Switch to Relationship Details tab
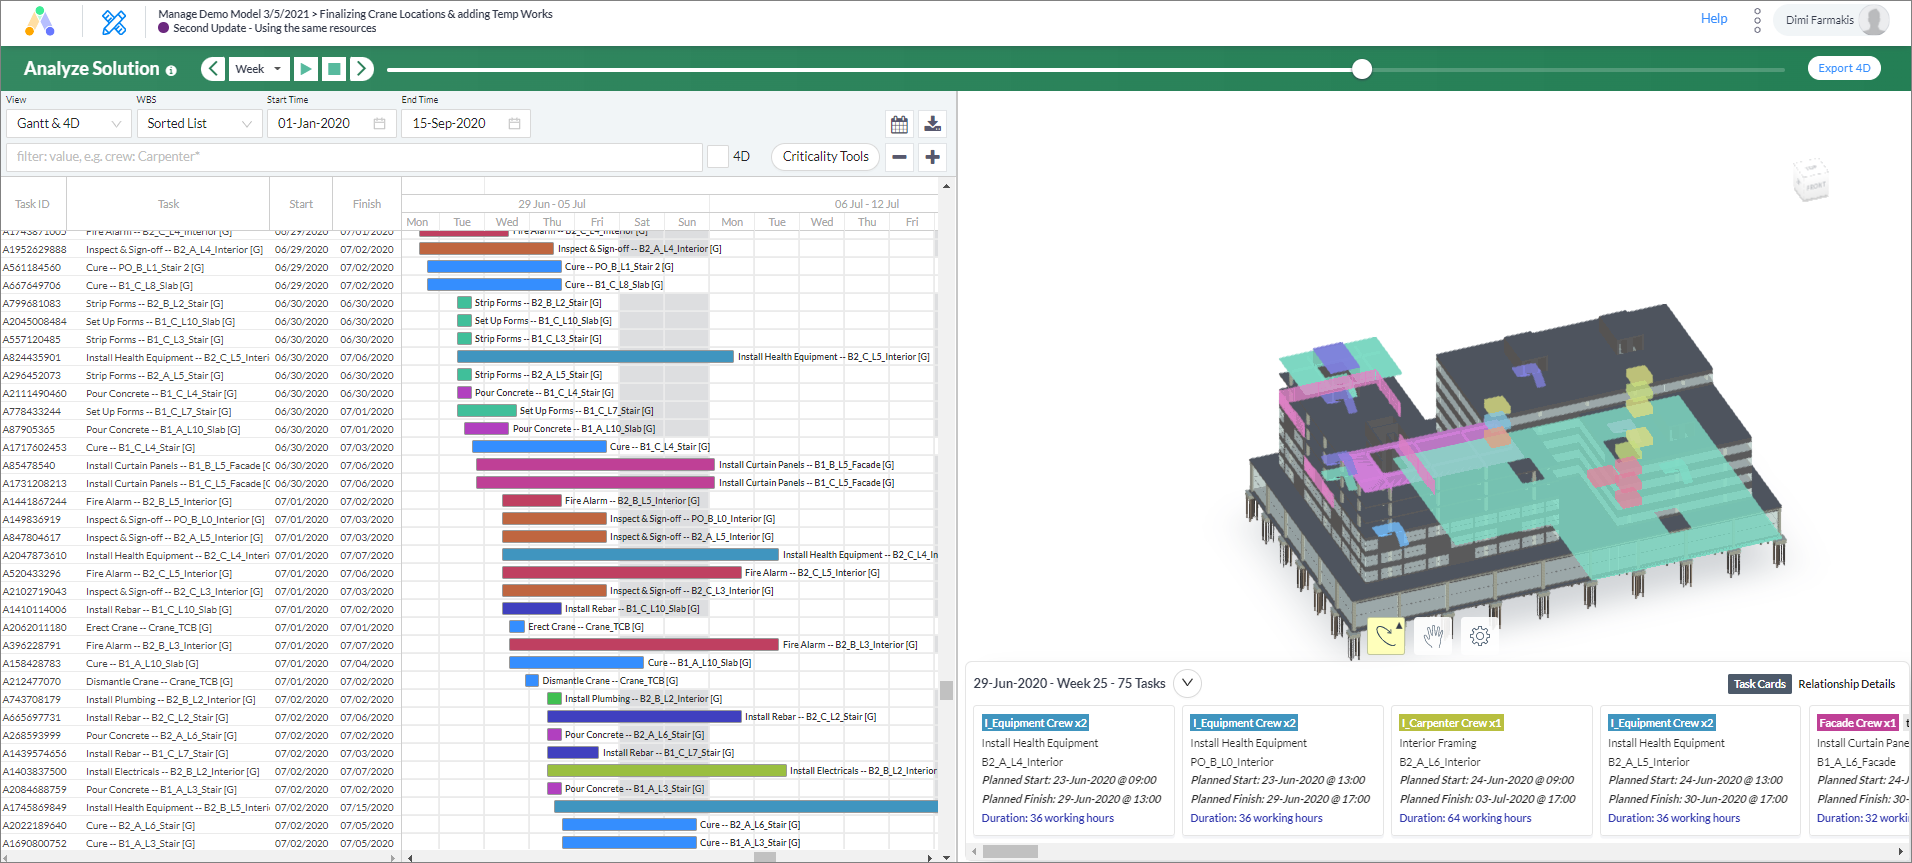The height and width of the screenshot is (863, 1912). [1846, 684]
